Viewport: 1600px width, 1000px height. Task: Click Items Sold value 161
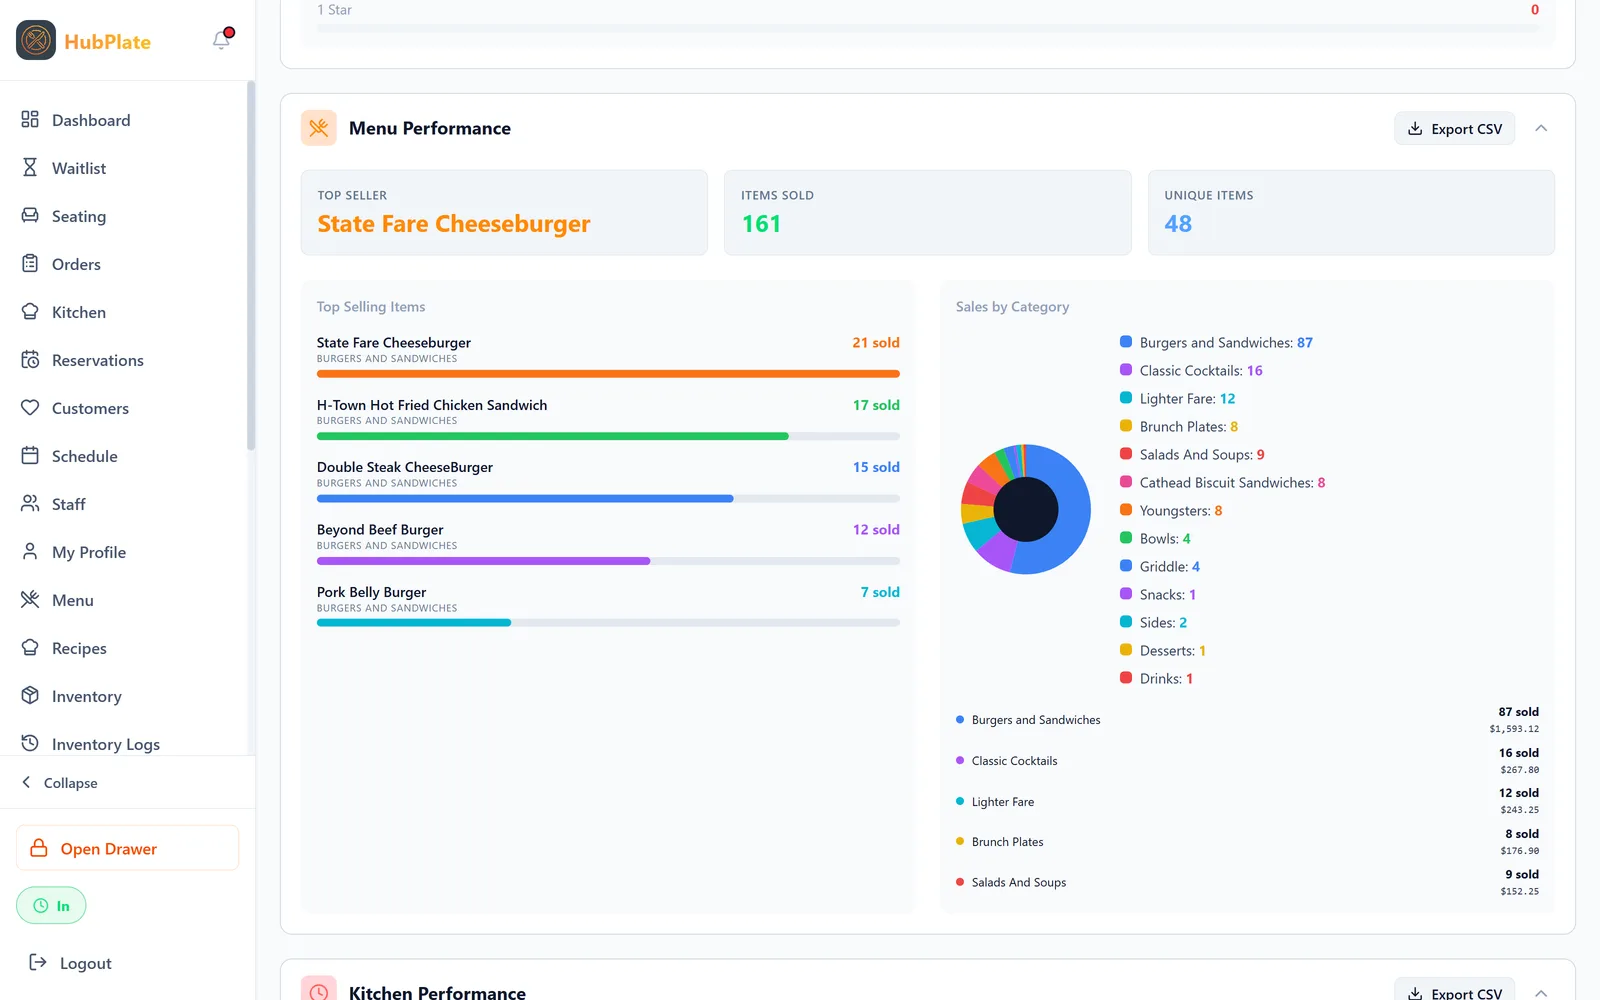point(761,224)
